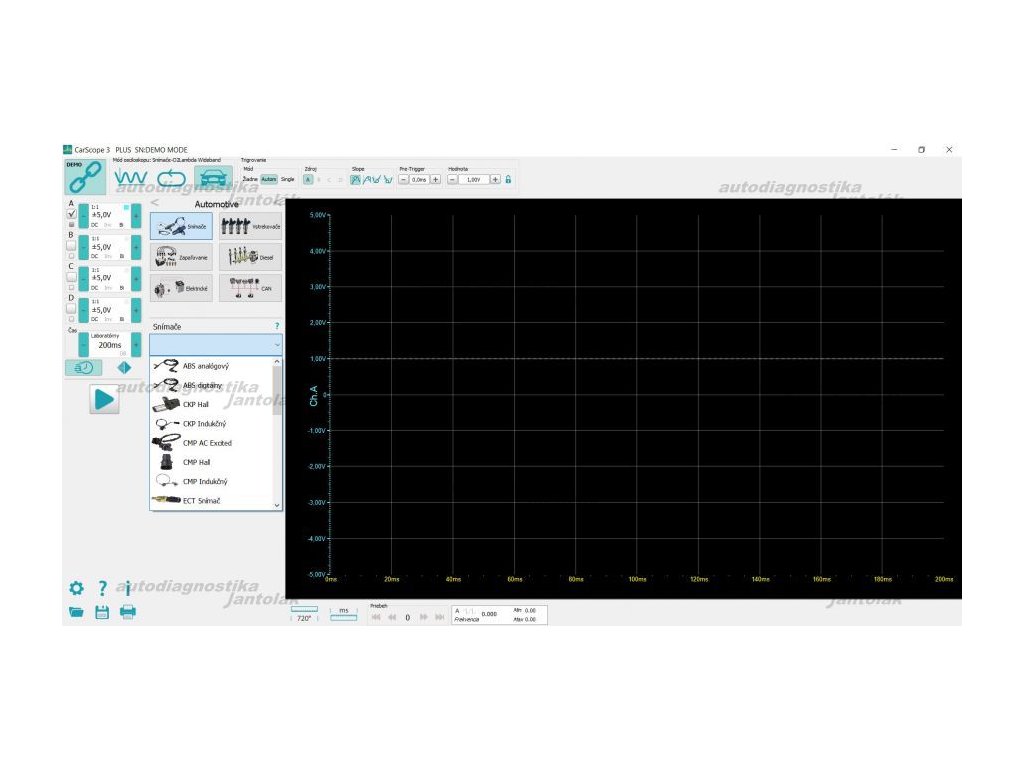Open settings via the gear icon

click(76, 588)
